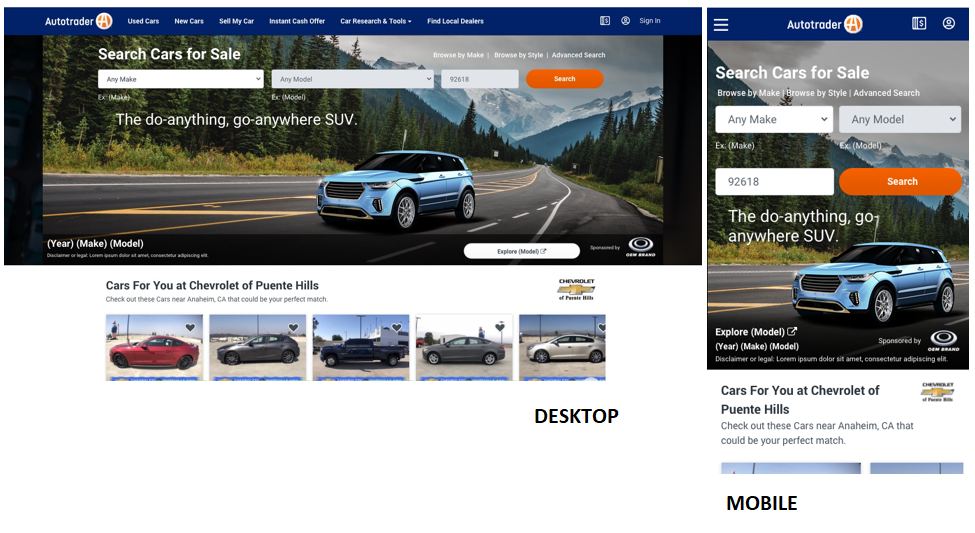The width and height of the screenshot is (975, 533).
Task: Open Instant Cash Offer from the navigation bar
Action: [x=297, y=21]
